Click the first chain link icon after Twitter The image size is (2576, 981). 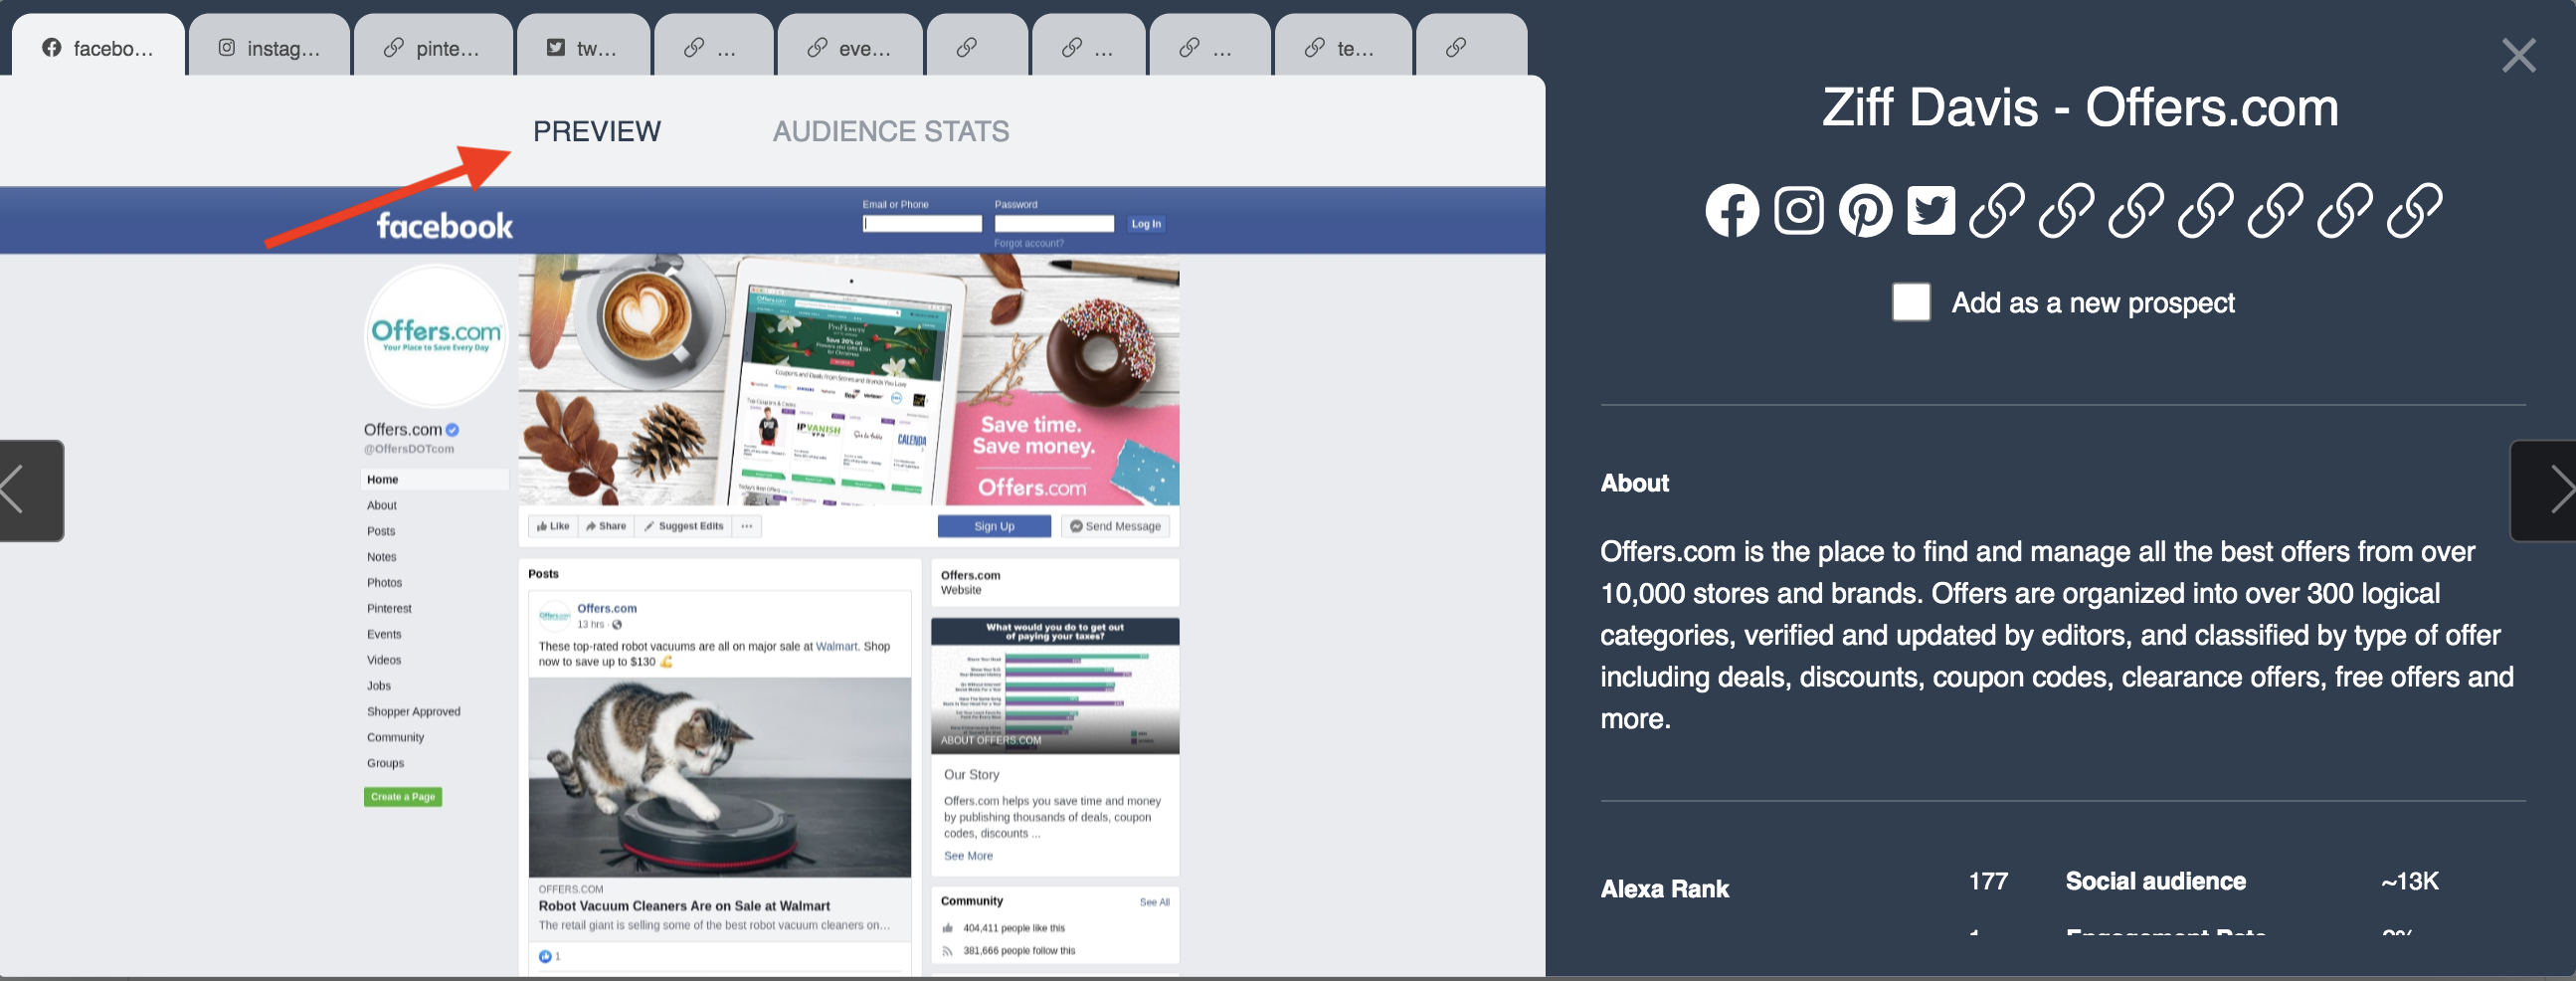[1997, 211]
